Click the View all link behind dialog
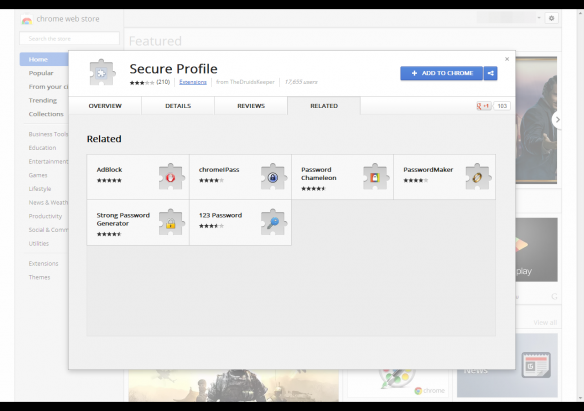The height and width of the screenshot is (411, 584). click(x=545, y=322)
